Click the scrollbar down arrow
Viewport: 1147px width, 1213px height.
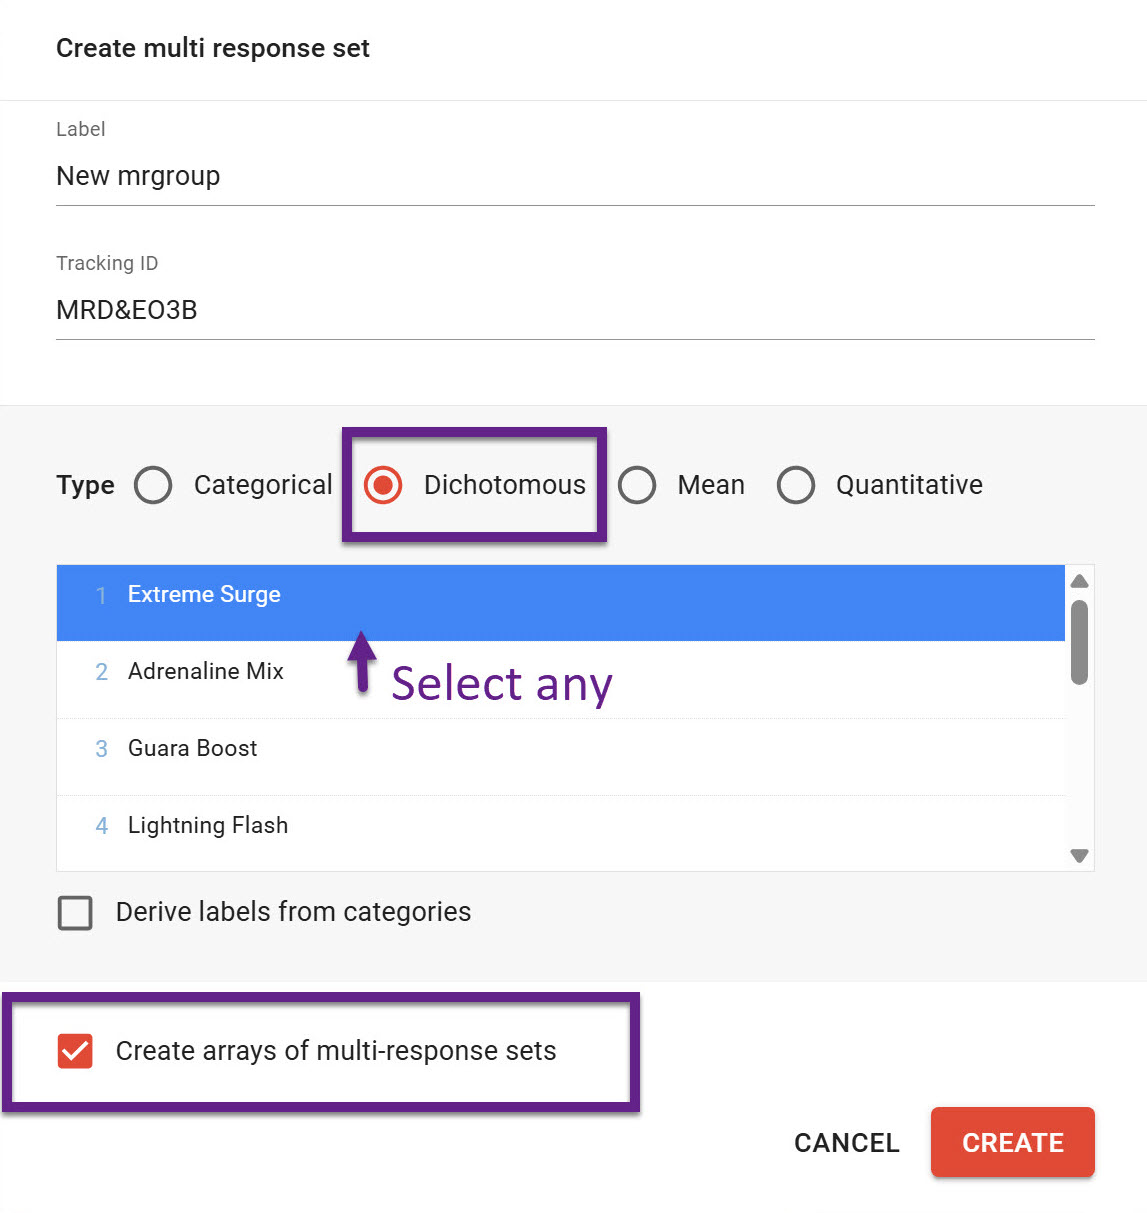[x=1079, y=856]
